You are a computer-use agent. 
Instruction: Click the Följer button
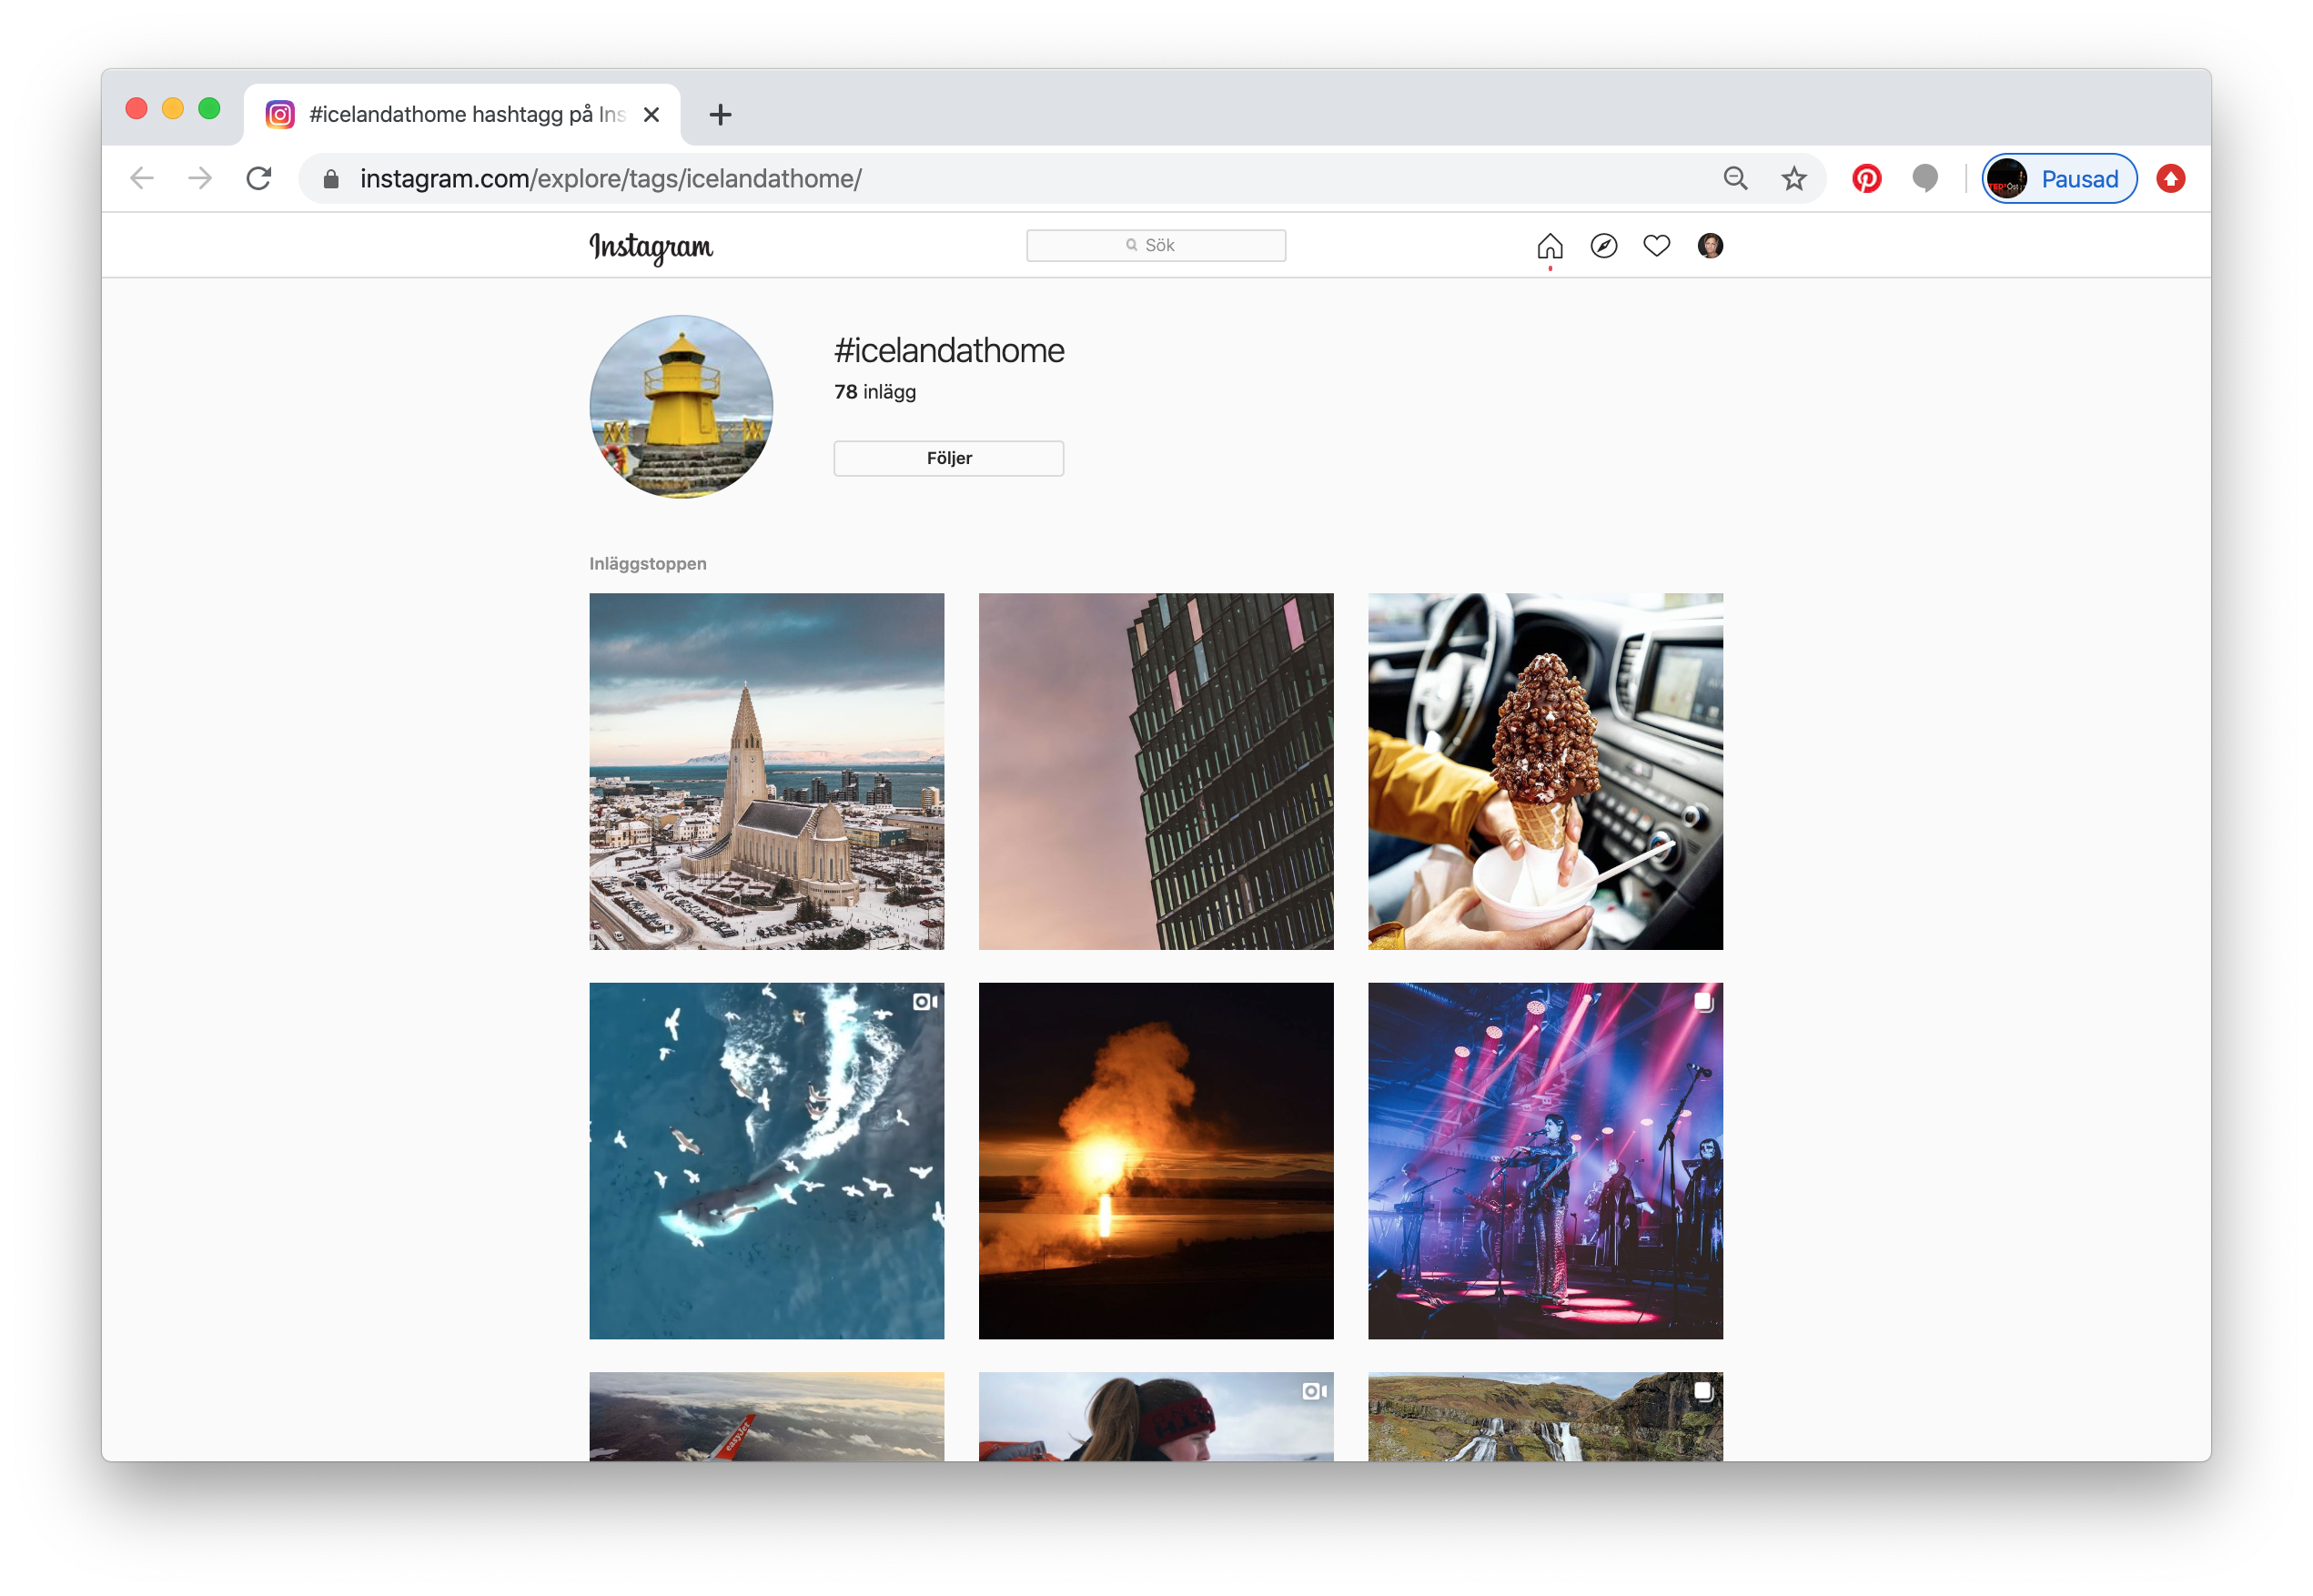pyautogui.click(x=948, y=458)
